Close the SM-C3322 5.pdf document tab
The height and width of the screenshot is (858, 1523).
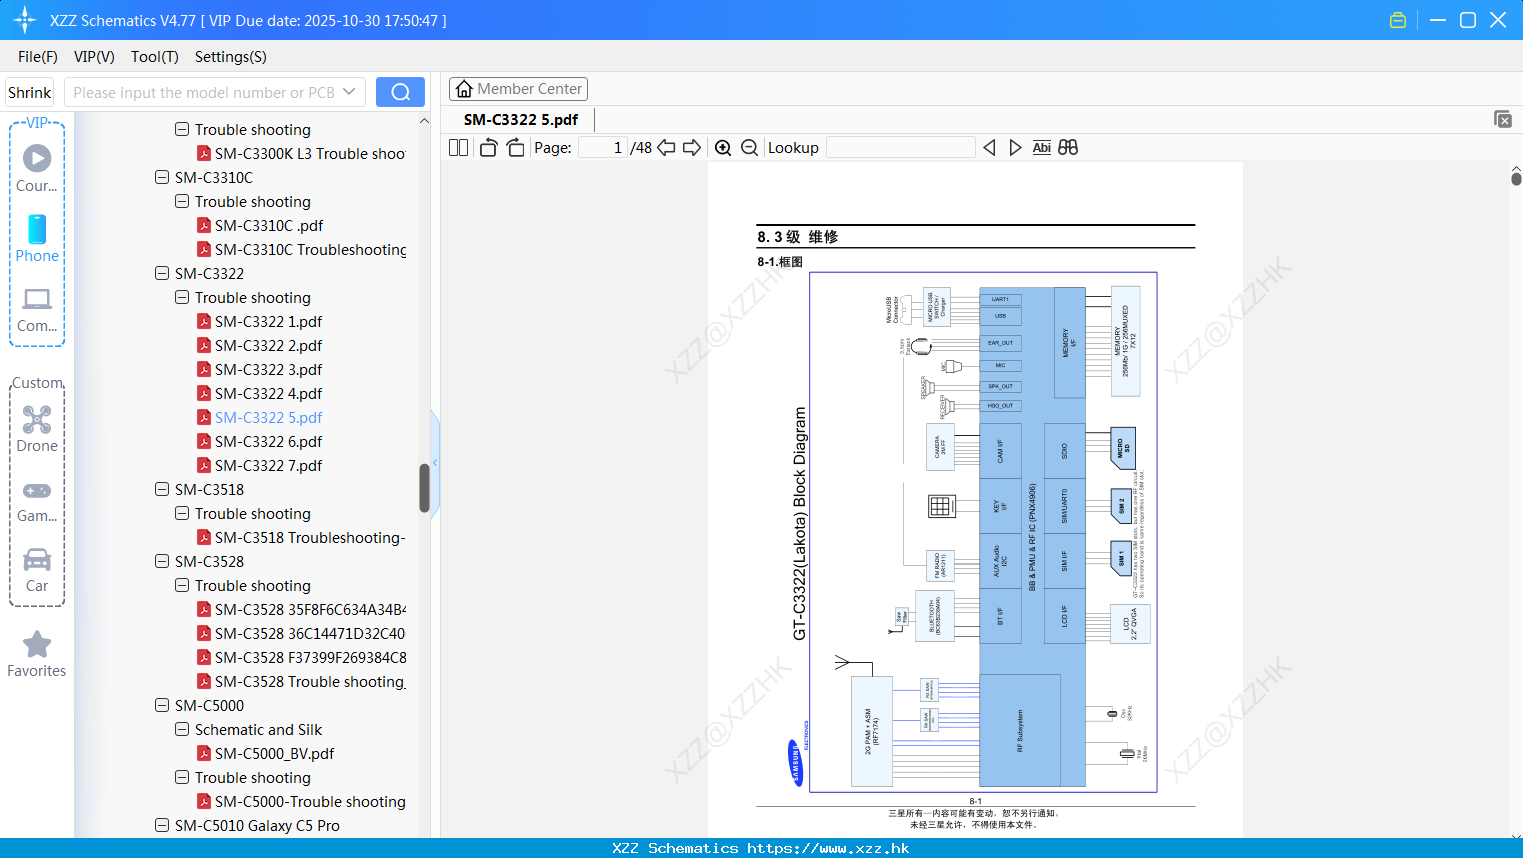pos(1503,119)
